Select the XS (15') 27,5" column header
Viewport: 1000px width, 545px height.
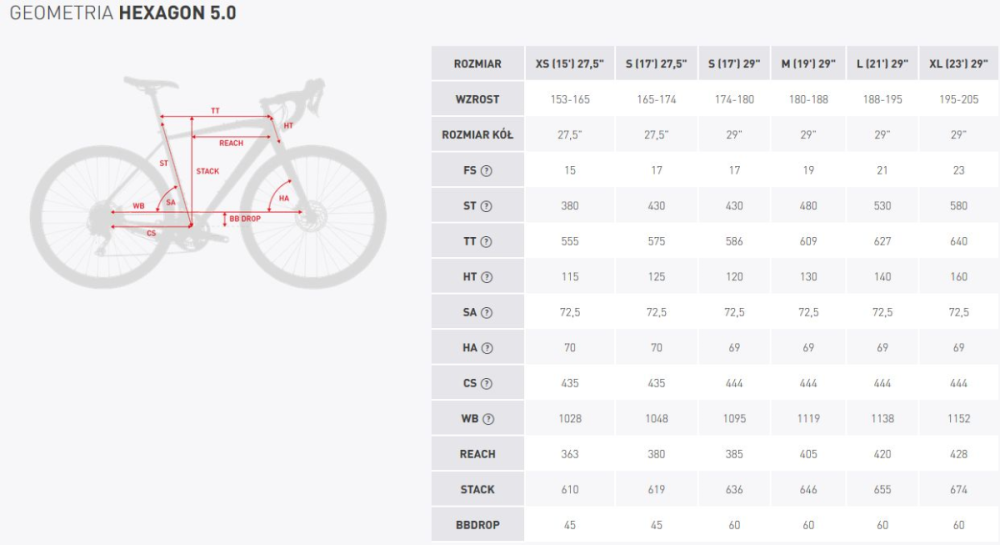click(569, 64)
